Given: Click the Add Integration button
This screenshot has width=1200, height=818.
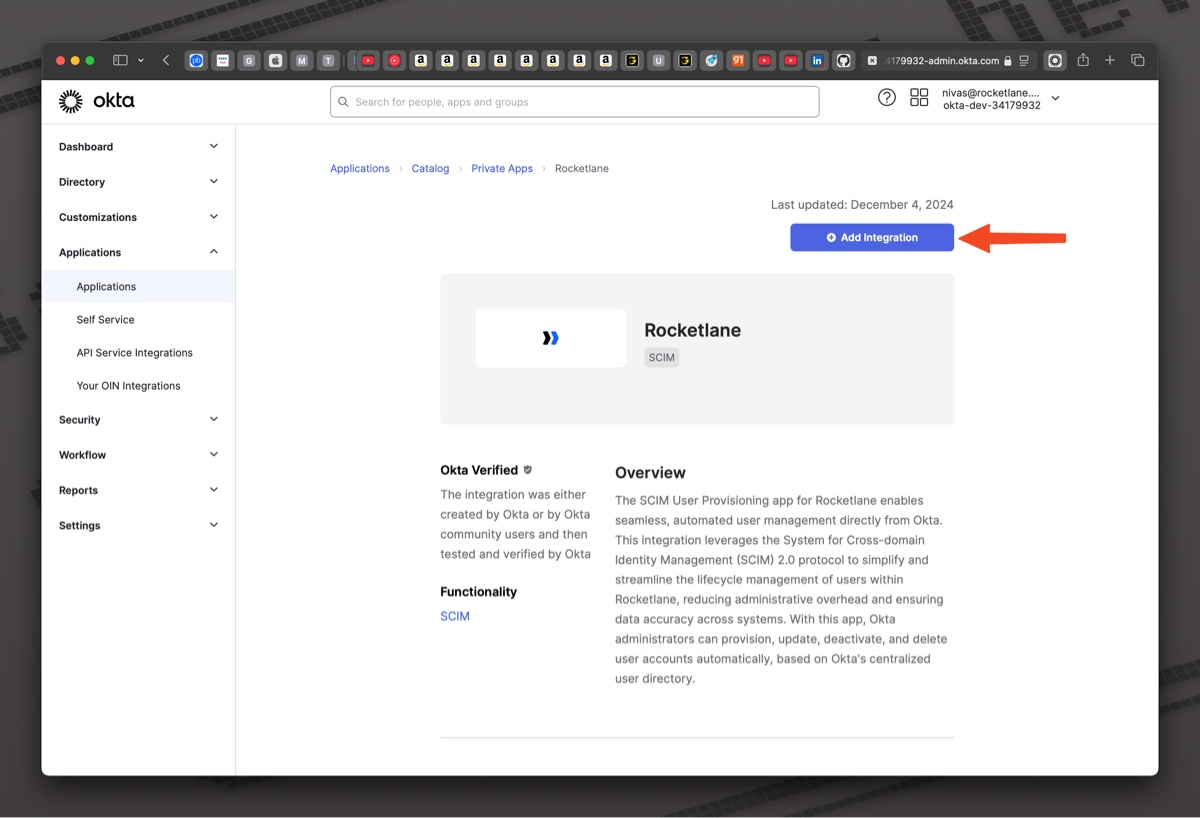Looking at the screenshot, I should pyautogui.click(x=872, y=237).
